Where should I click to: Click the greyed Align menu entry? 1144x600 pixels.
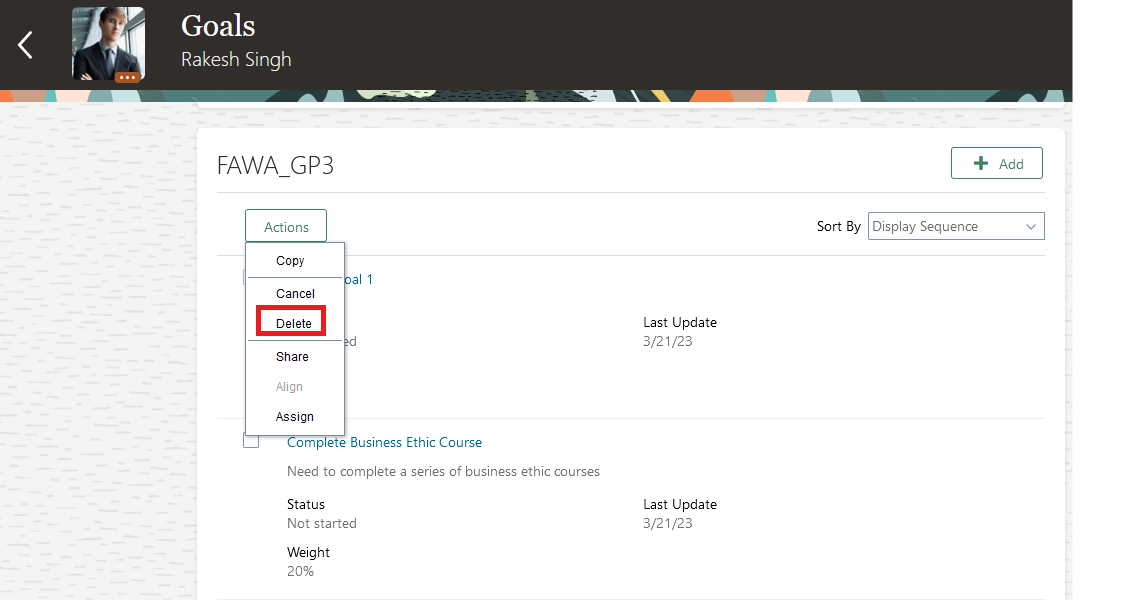click(289, 387)
